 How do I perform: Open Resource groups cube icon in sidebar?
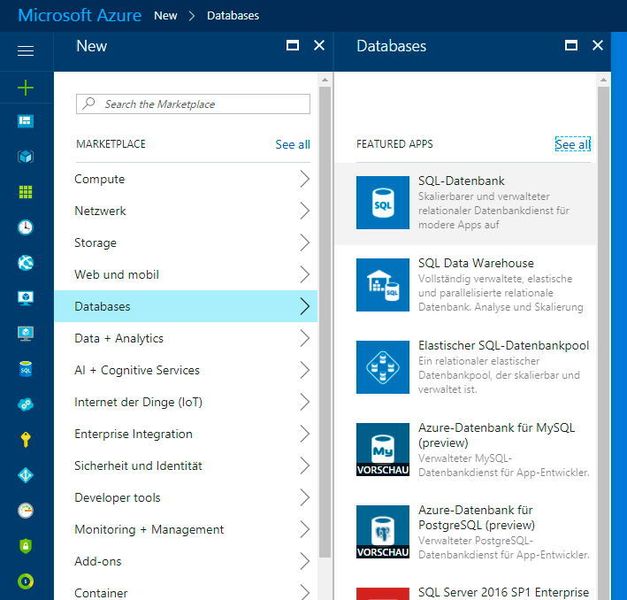(26, 156)
